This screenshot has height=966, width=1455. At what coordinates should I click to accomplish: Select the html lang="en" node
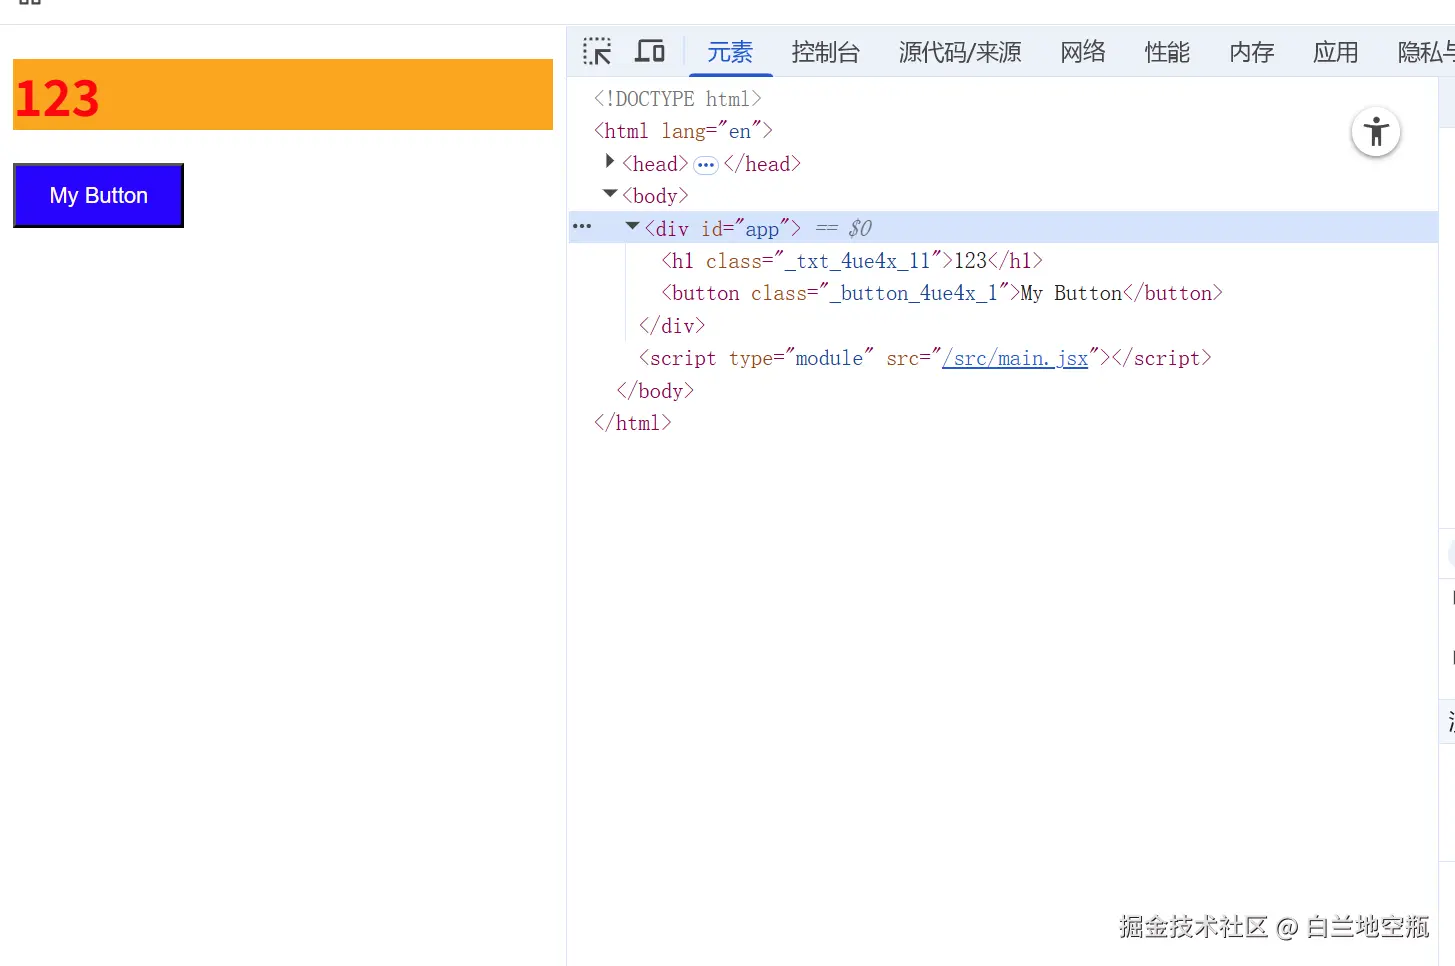683,131
